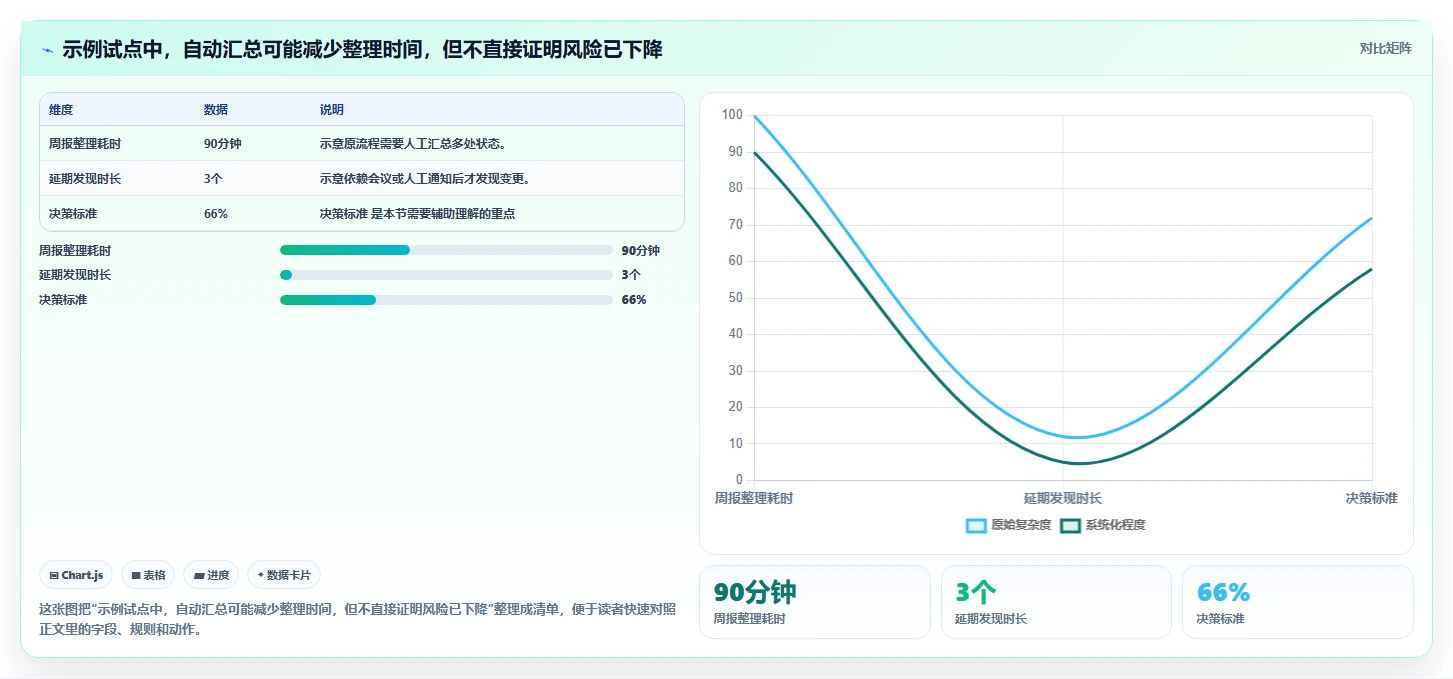Select the 维度 column header

point(61,110)
